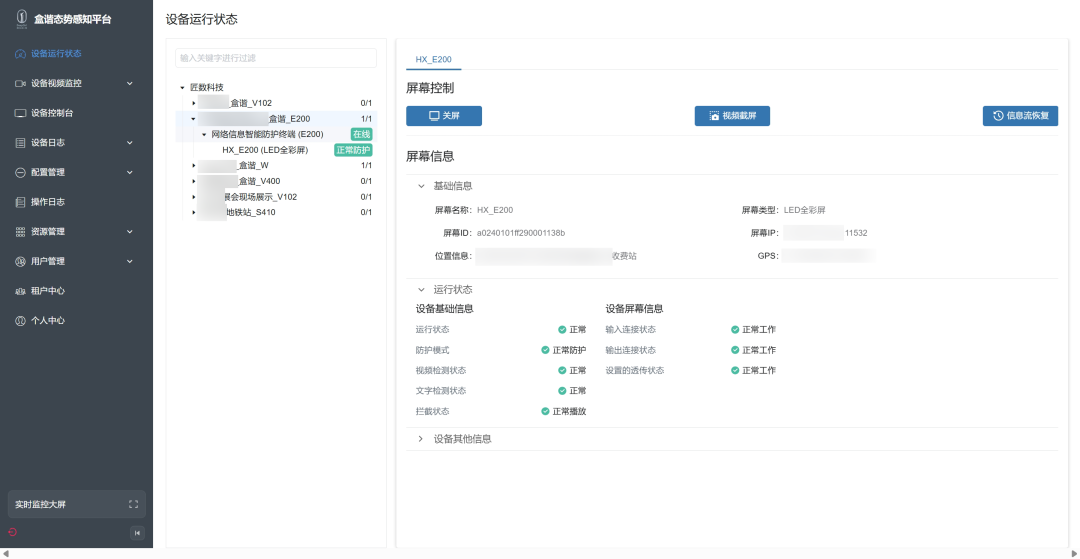Click green check icon beside 正常播放
The width and height of the screenshot is (1080, 559).
pos(546,412)
